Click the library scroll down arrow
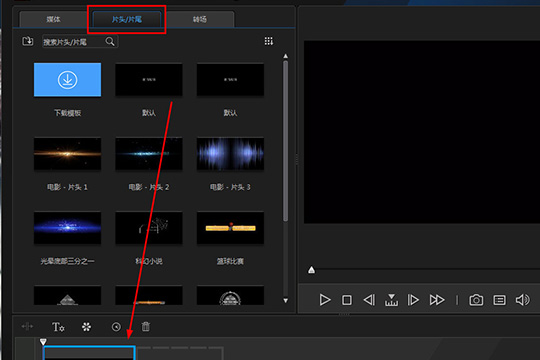This screenshot has height=360, width=540. 285,300
